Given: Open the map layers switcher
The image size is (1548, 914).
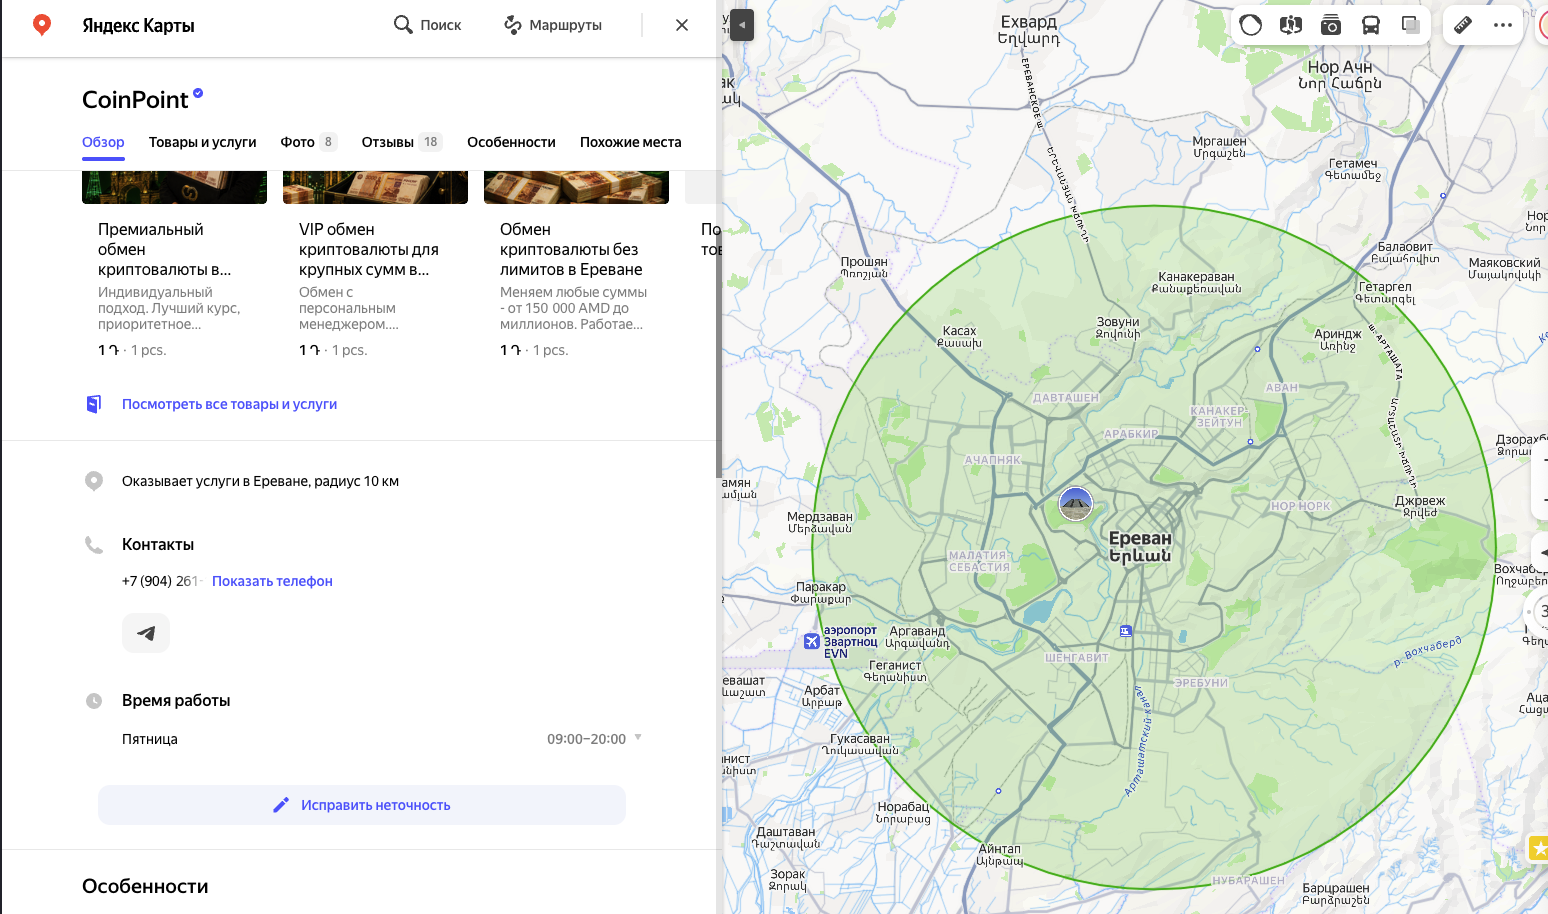Looking at the screenshot, I should click(x=1411, y=25).
